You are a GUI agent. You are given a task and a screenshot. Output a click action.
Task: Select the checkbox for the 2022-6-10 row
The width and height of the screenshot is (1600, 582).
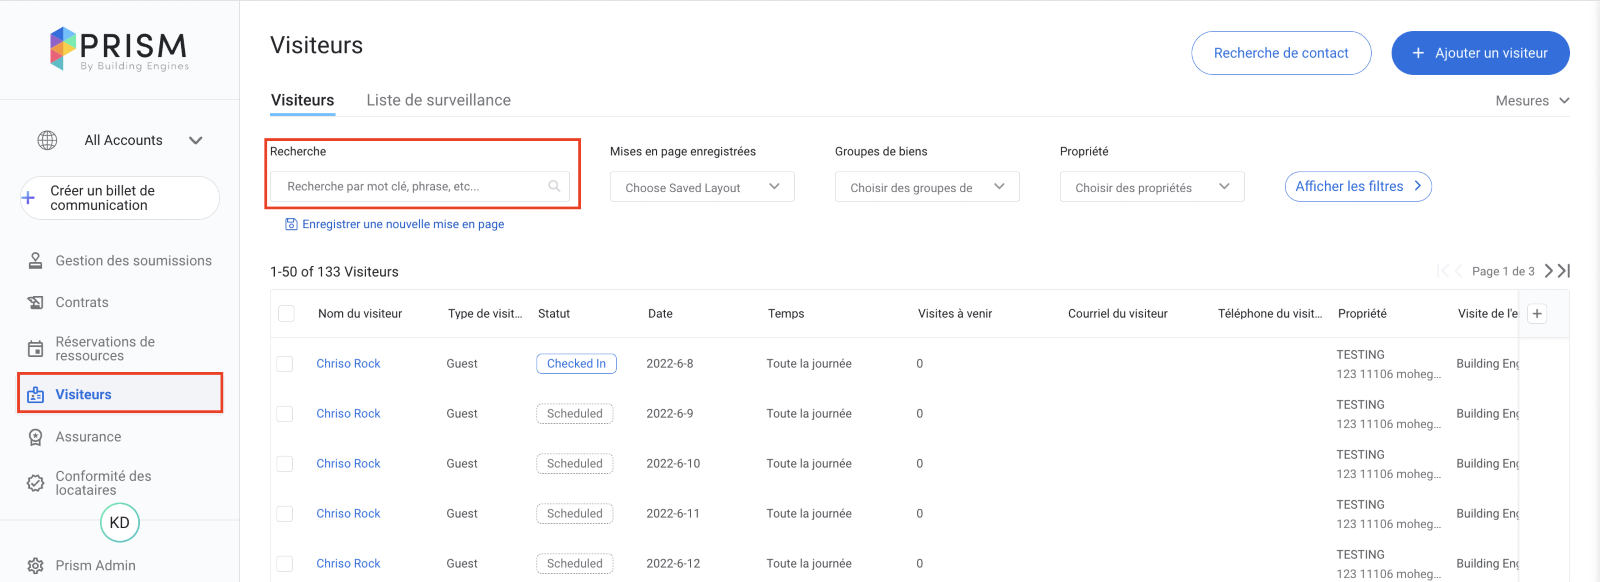[x=285, y=464]
